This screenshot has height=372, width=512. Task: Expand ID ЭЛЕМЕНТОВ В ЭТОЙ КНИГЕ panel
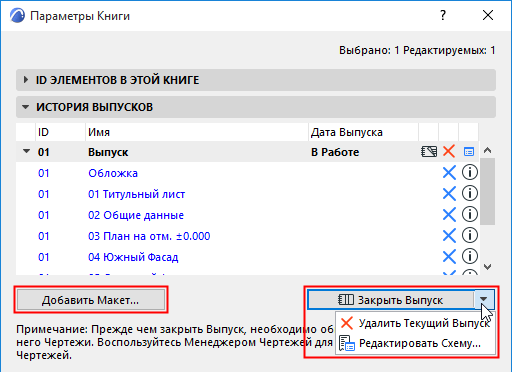25,80
